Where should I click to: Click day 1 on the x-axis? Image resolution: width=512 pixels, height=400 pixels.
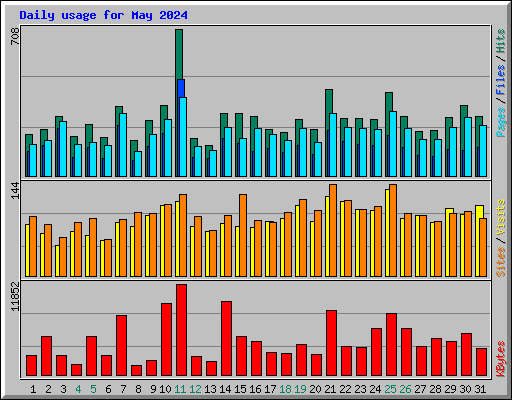point(33,389)
